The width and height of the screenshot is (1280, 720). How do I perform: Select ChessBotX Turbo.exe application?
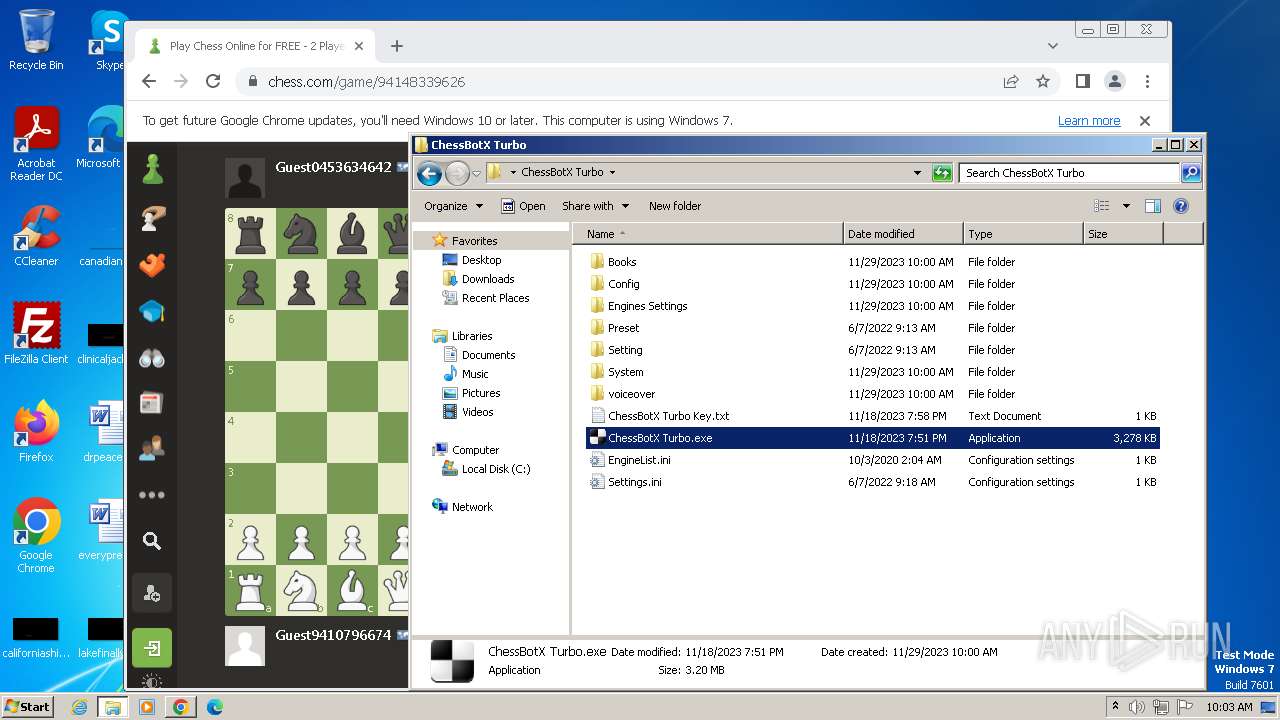[x=872, y=438]
